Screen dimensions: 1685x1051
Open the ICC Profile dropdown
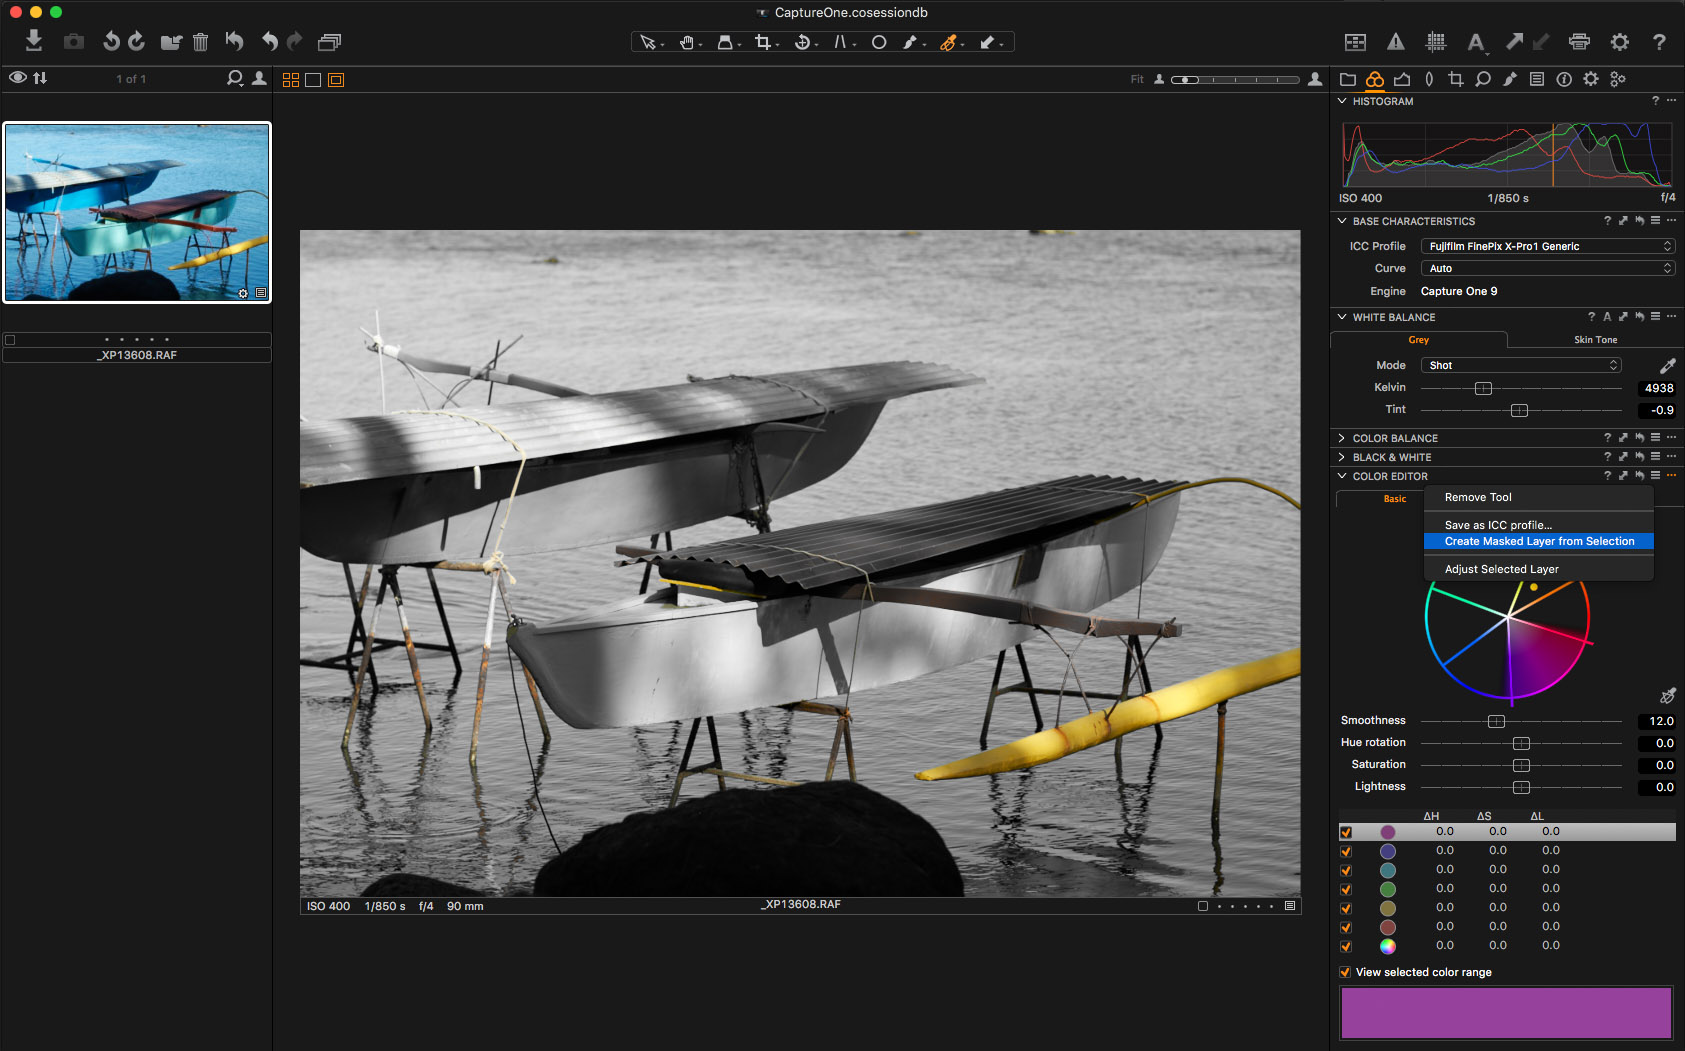[x=1547, y=246]
